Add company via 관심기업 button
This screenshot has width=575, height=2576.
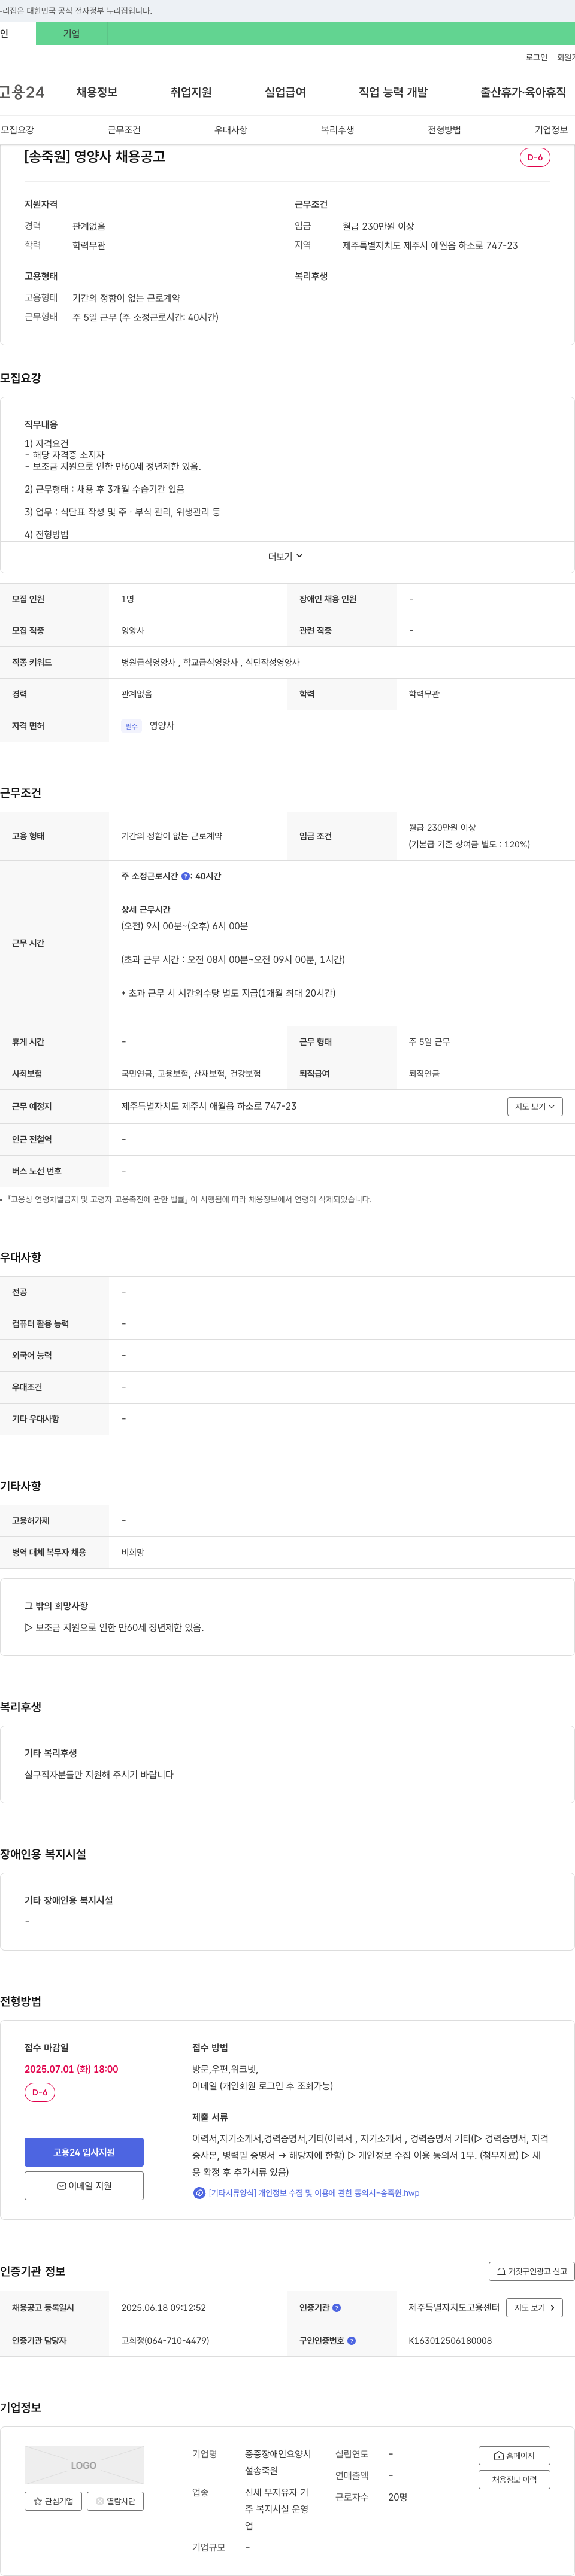53,2501
